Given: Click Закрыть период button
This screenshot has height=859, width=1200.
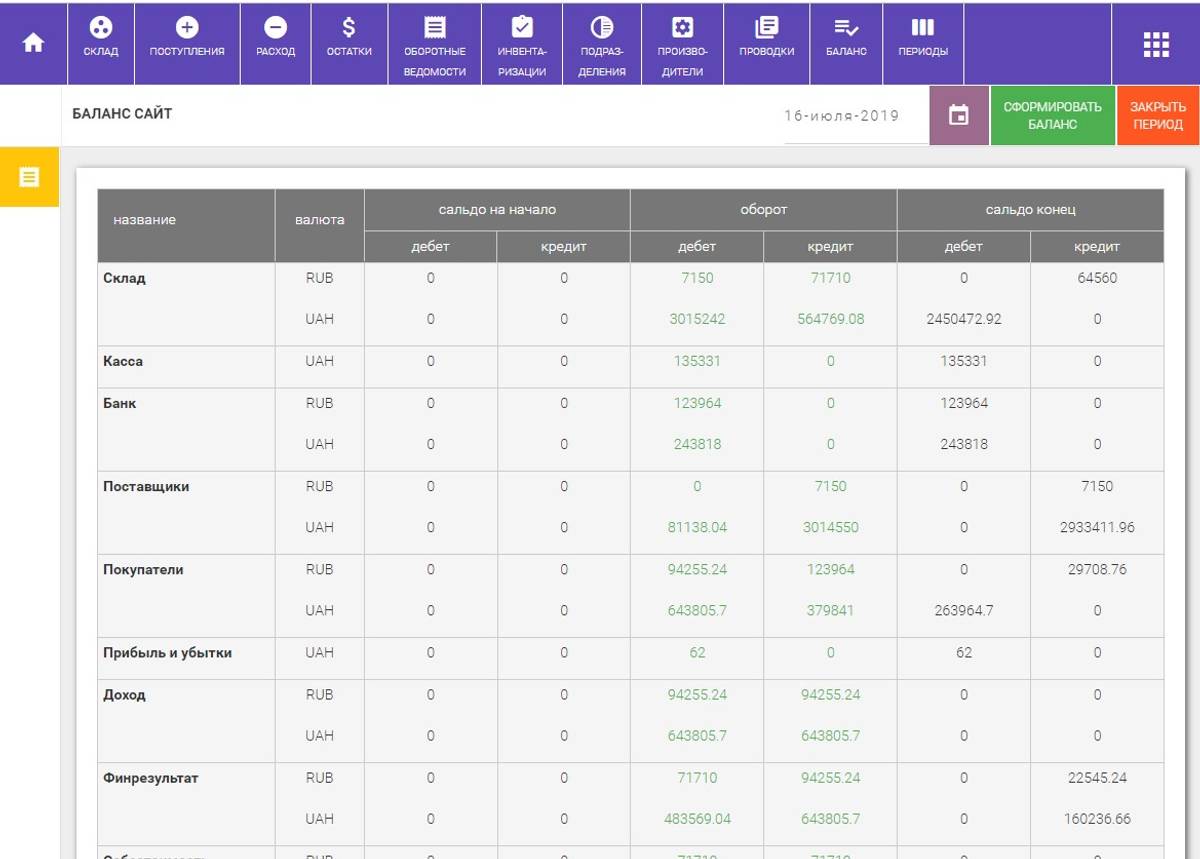Looking at the screenshot, I should (x=1158, y=116).
